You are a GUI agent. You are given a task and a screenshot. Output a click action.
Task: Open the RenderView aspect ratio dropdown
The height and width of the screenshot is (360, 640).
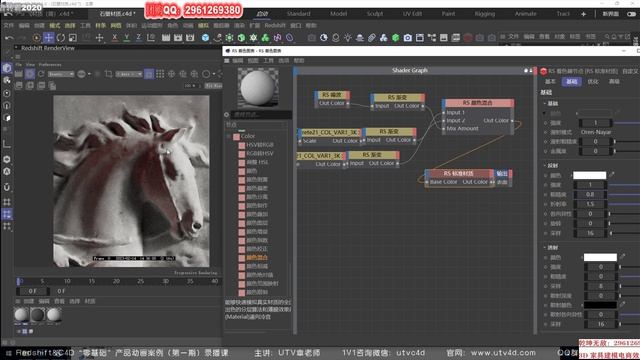[129, 74]
